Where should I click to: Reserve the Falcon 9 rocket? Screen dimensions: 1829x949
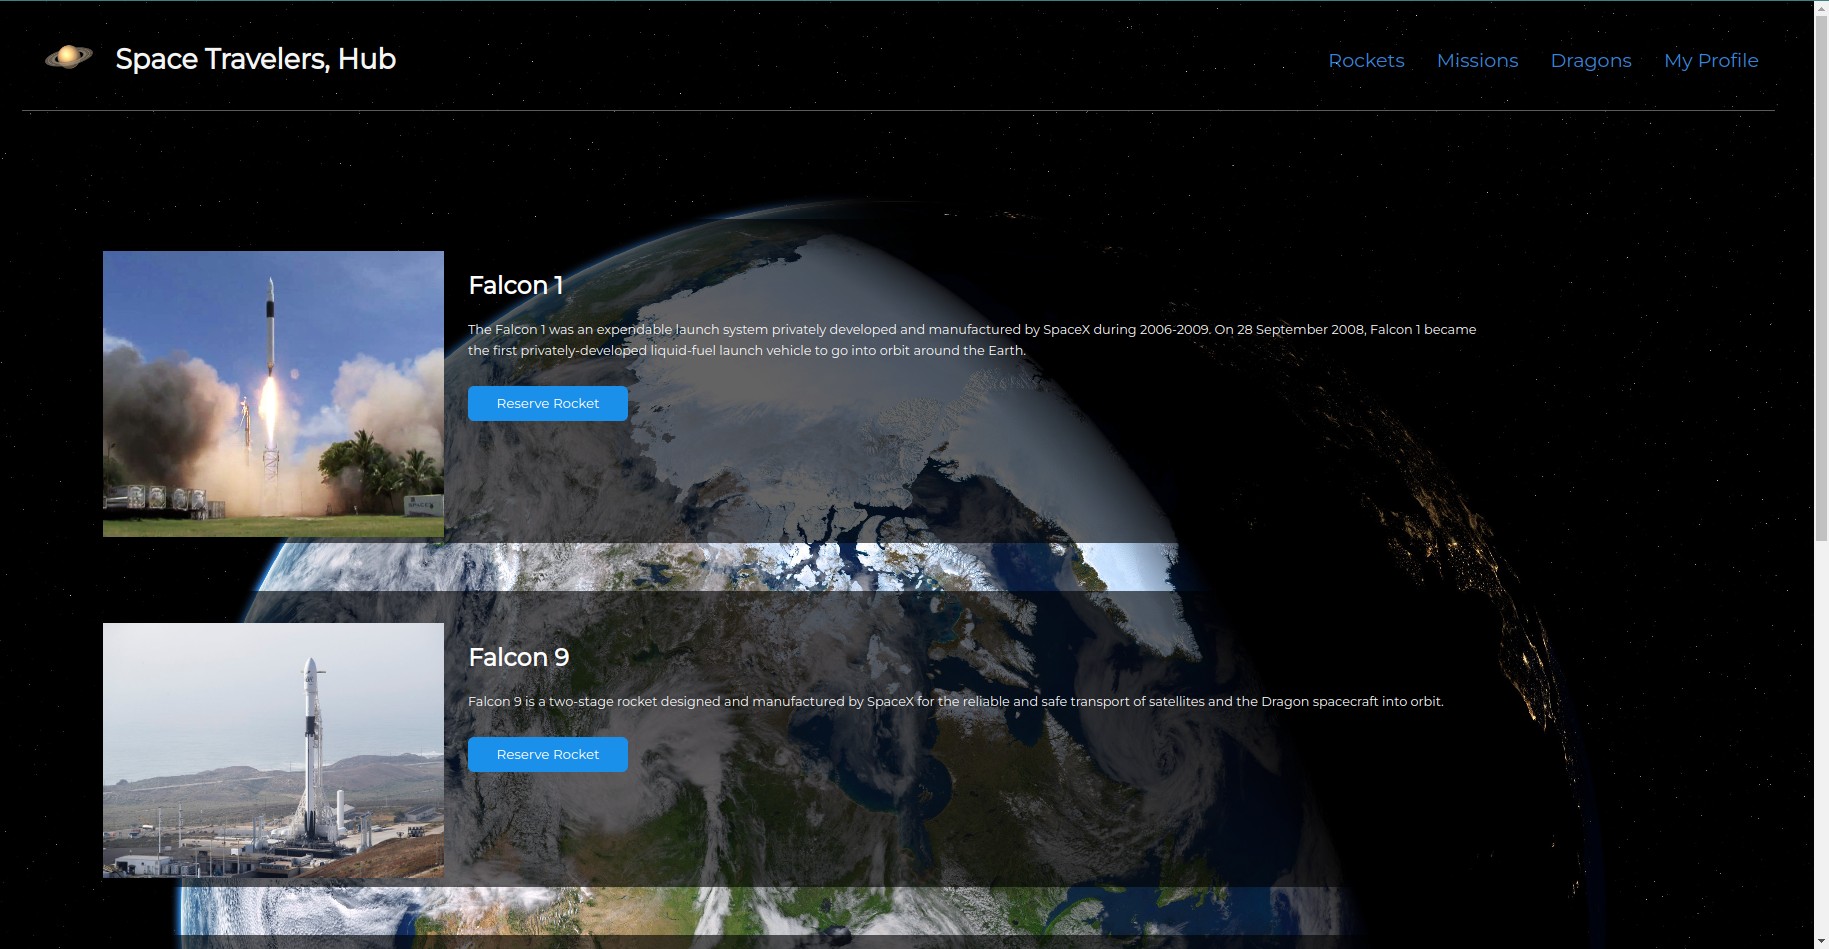548,754
